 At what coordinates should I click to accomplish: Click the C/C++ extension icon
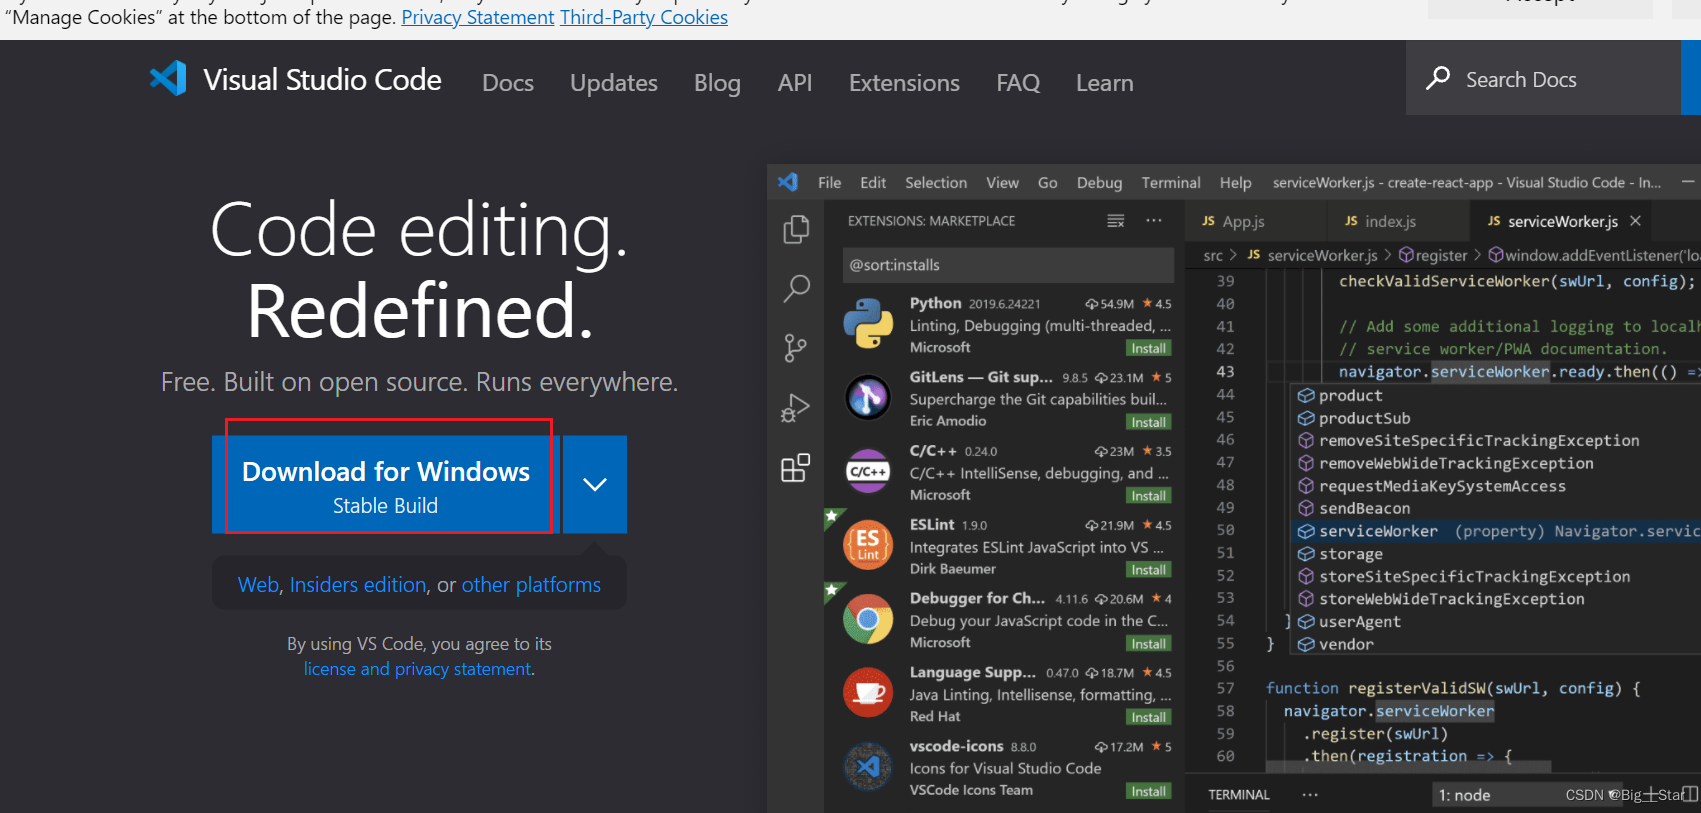[x=868, y=471]
